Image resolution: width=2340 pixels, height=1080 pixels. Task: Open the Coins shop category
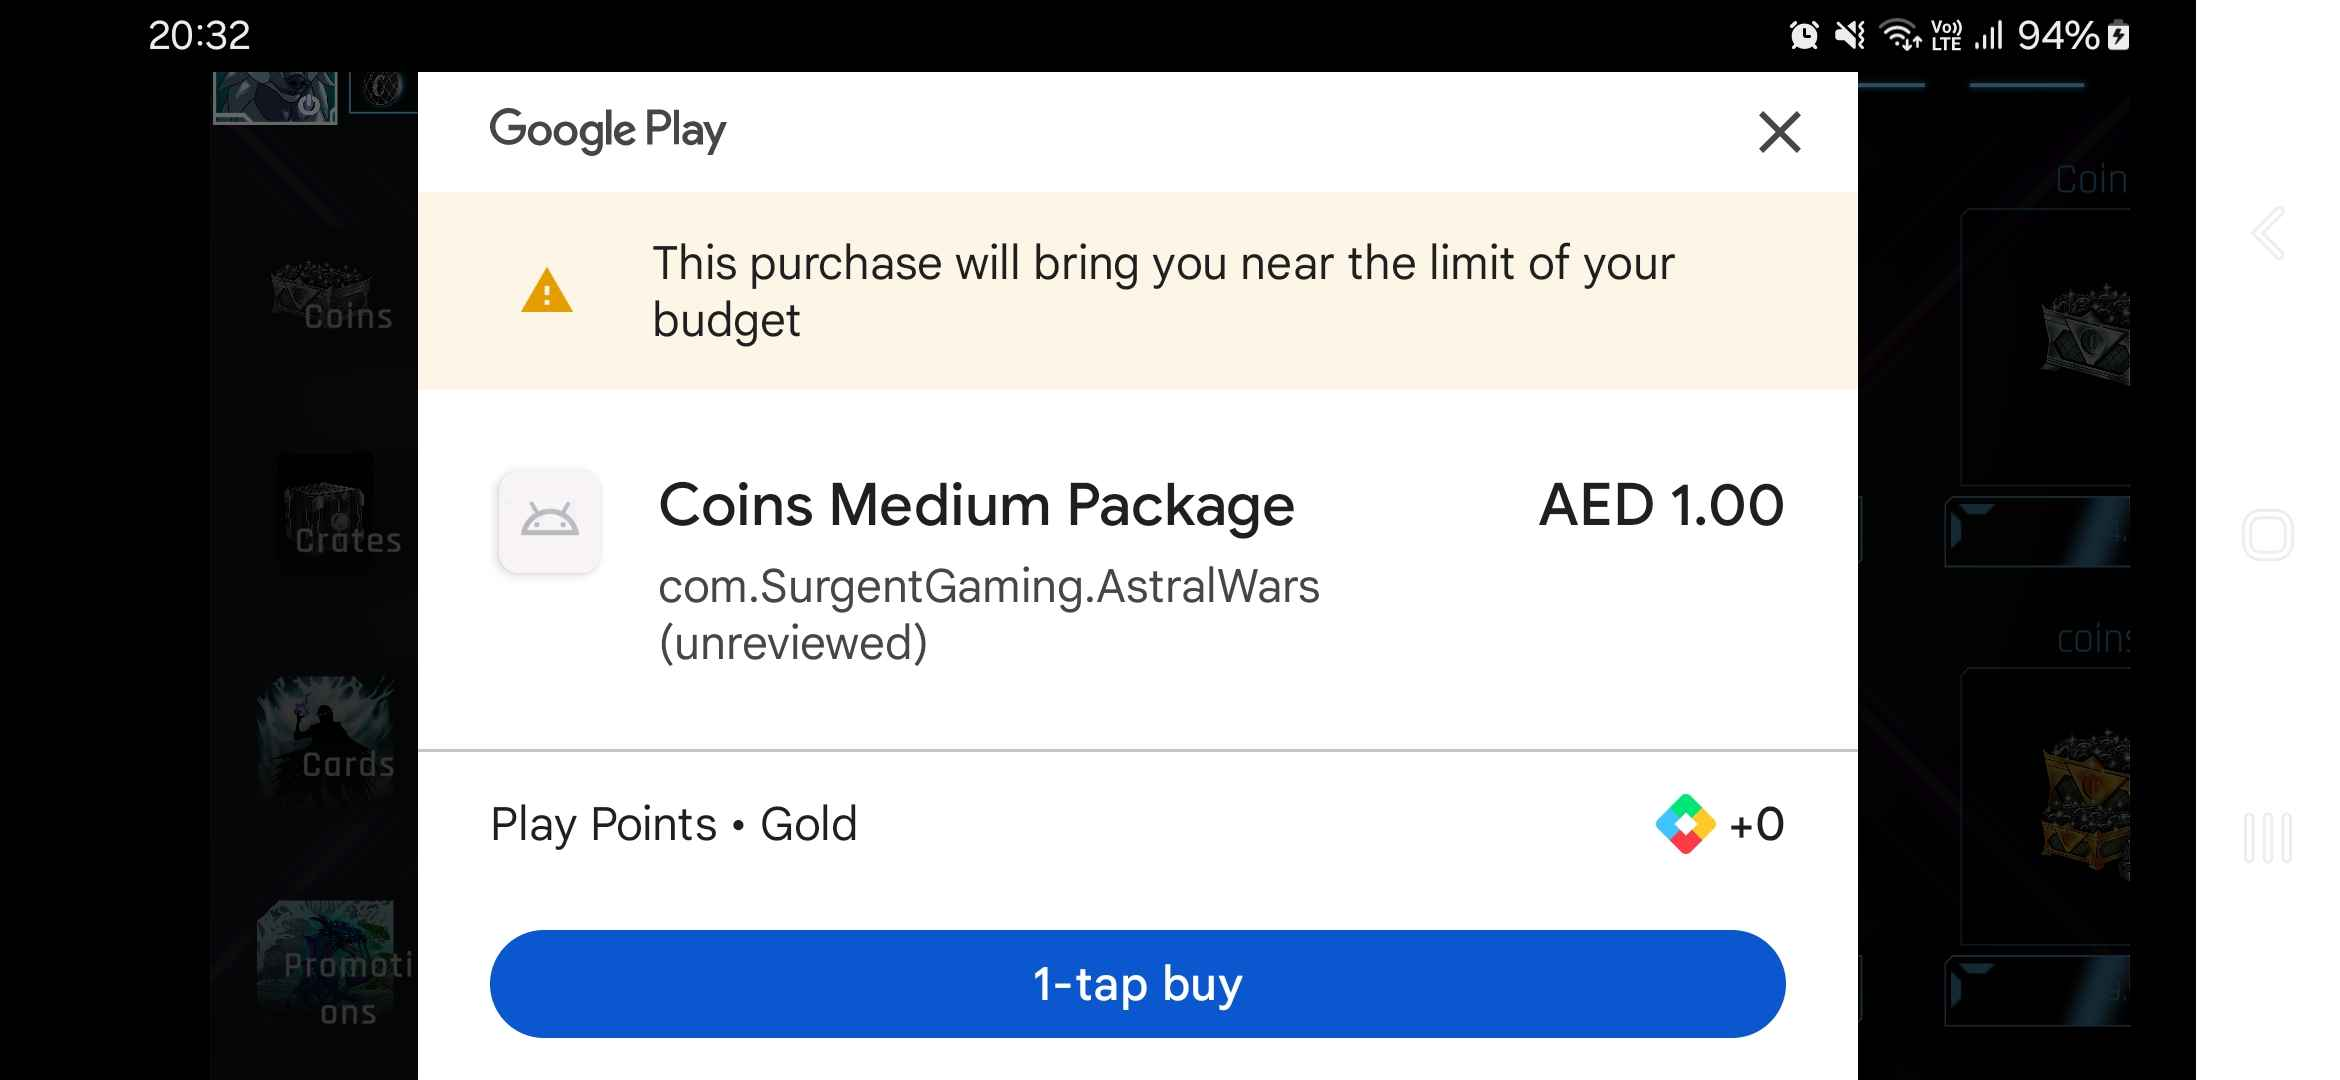[x=335, y=296]
